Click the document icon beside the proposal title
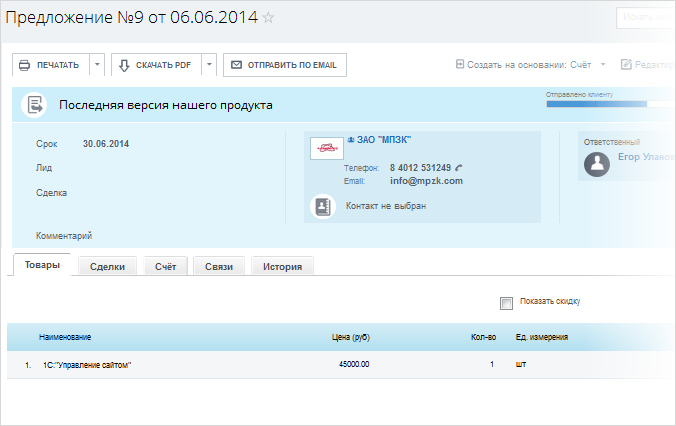 pos(35,104)
